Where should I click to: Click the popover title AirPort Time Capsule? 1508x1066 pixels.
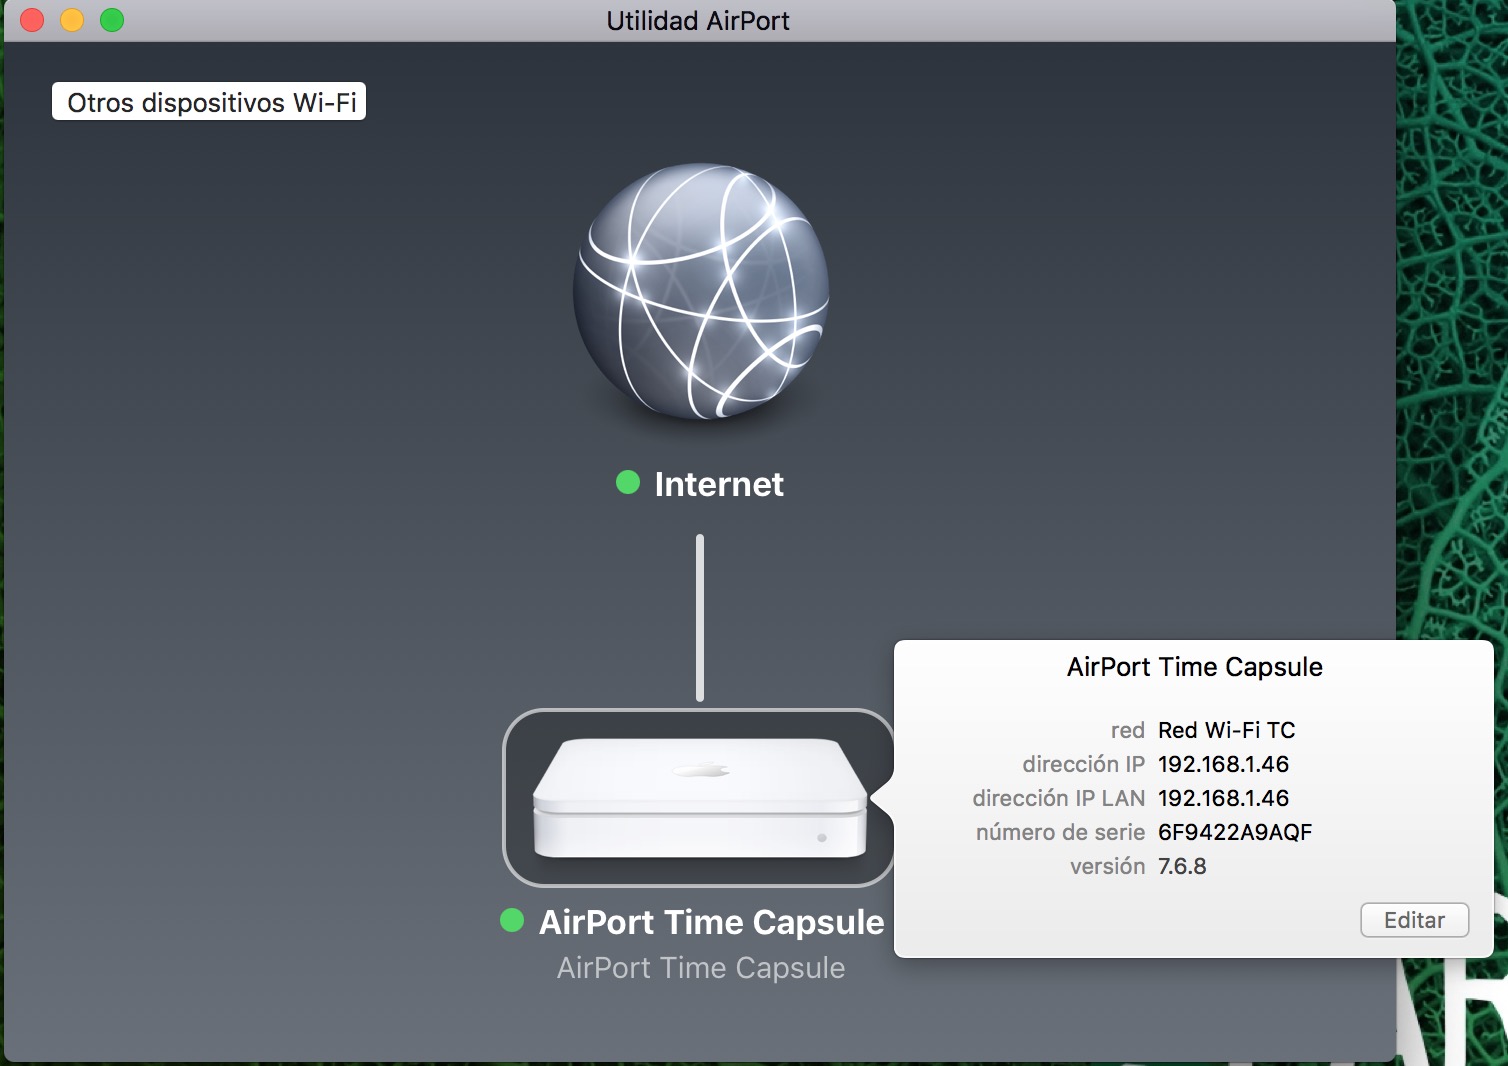tap(1194, 667)
